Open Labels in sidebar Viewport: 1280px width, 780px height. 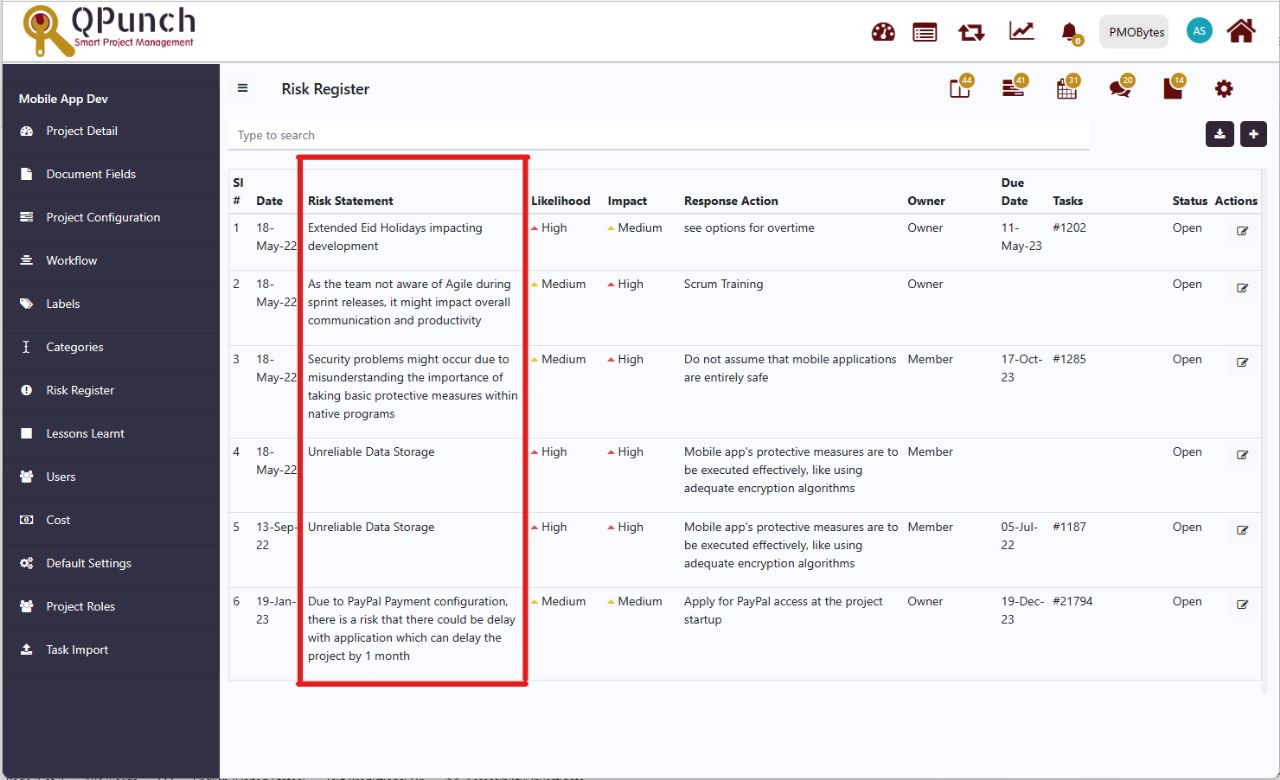[110, 304]
